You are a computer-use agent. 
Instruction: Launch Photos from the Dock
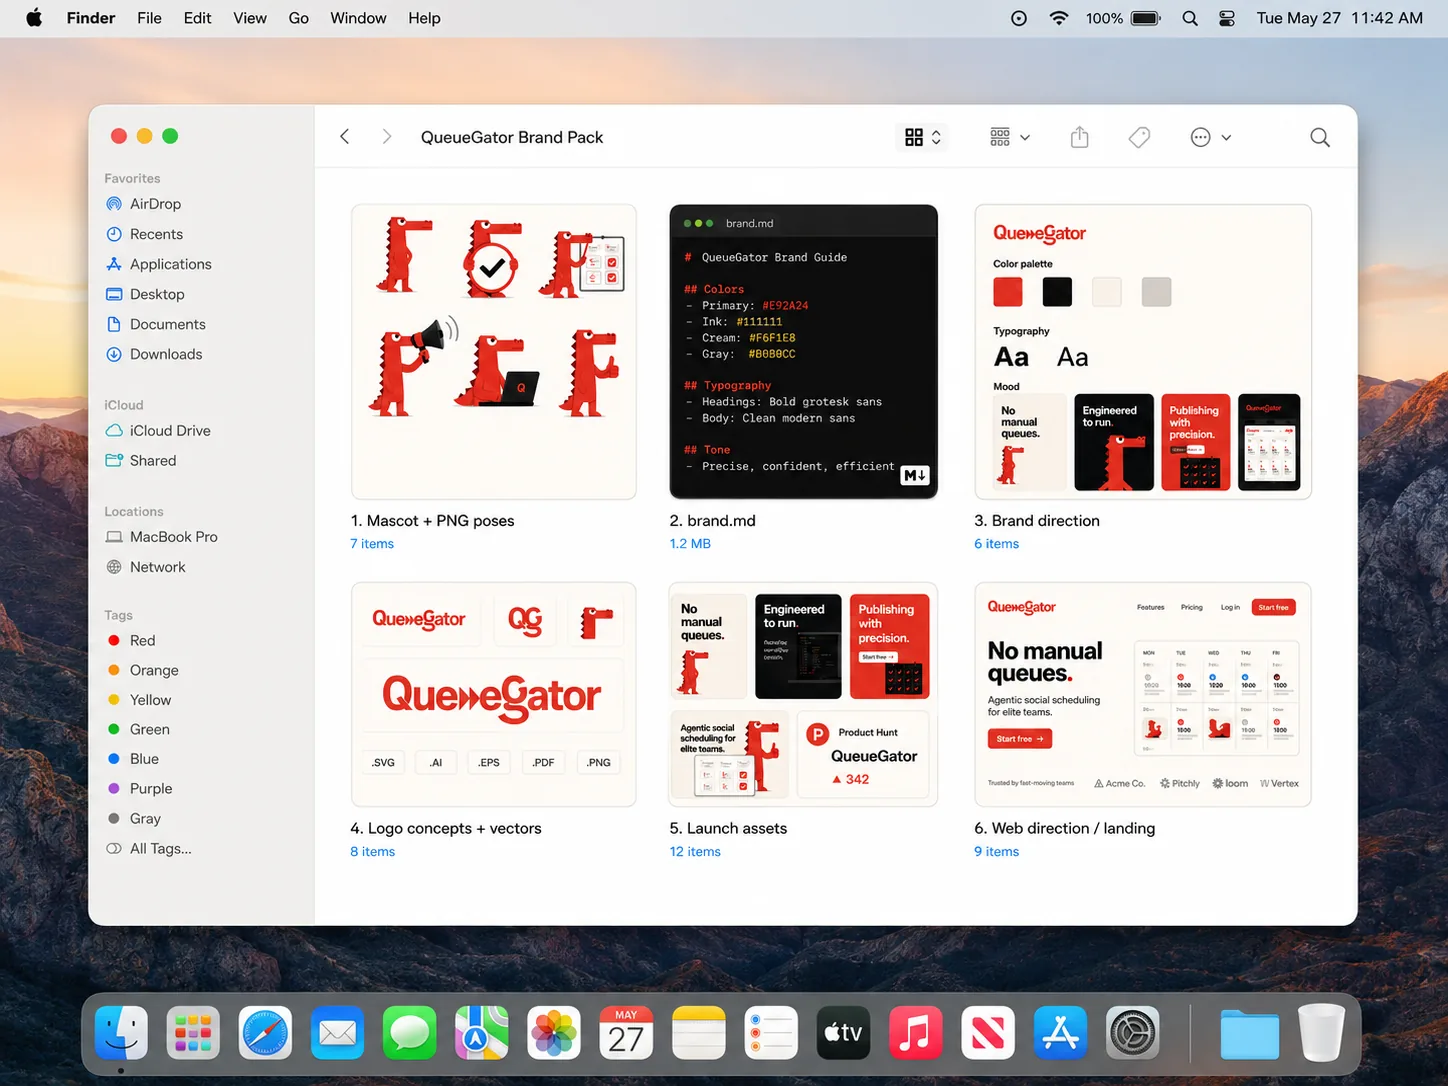coord(553,1033)
